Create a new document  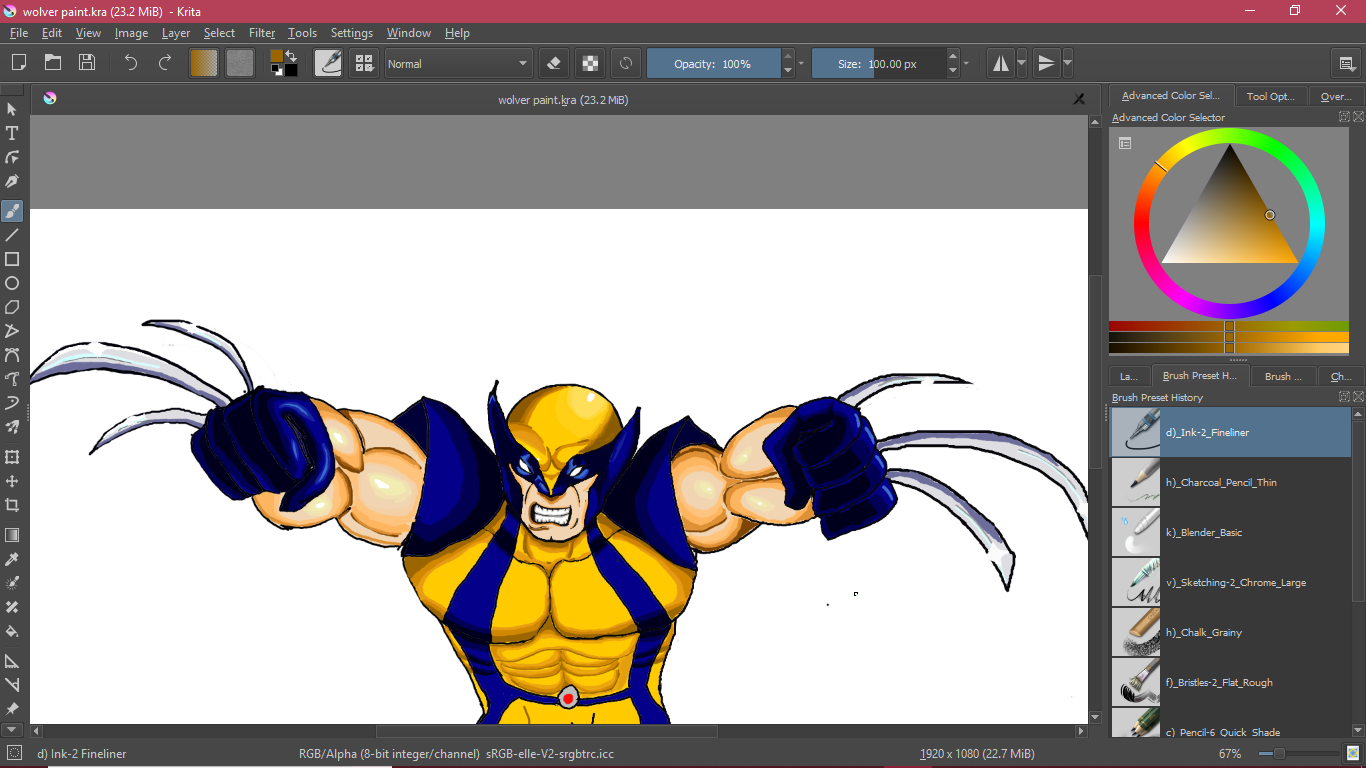[x=19, y=63]
